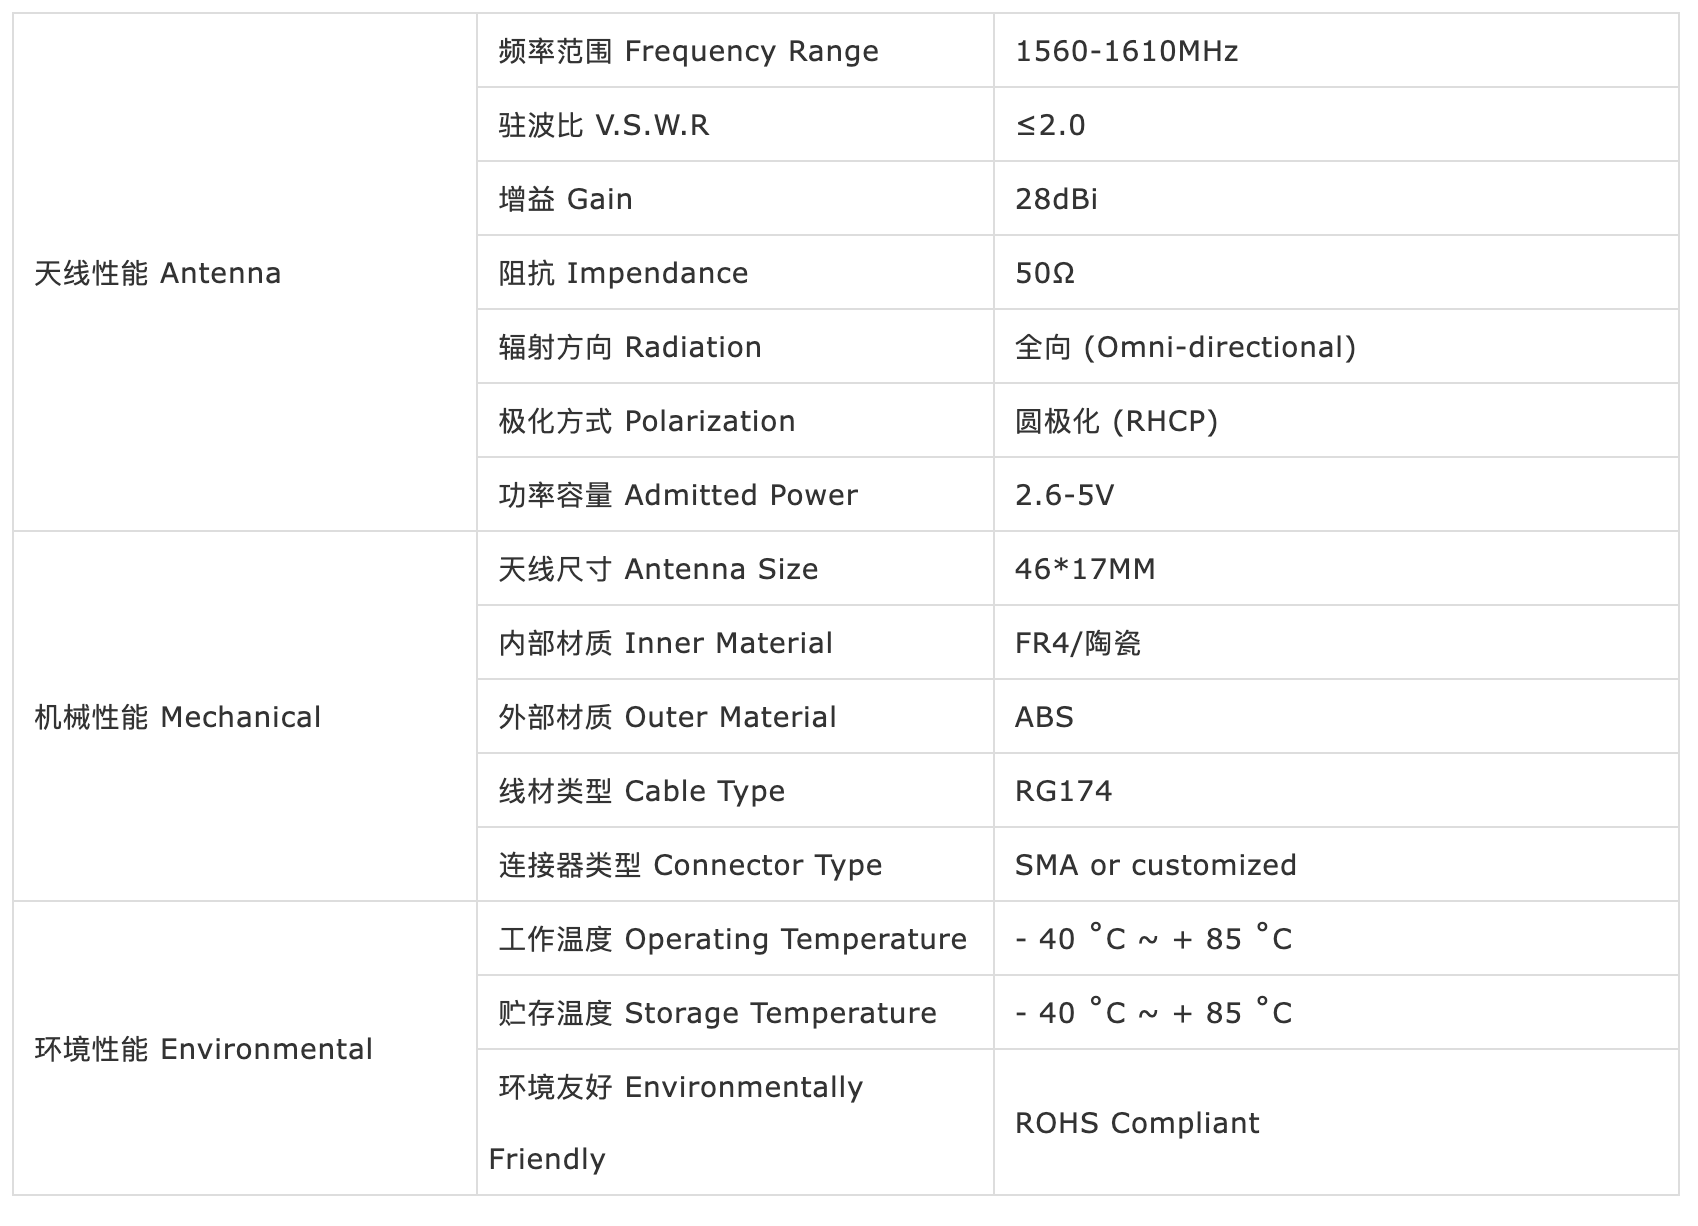Viewport: 1698px width, 1226px height.
Task: Click the V.S.W.R row label
Action: [x=604, y=125]
